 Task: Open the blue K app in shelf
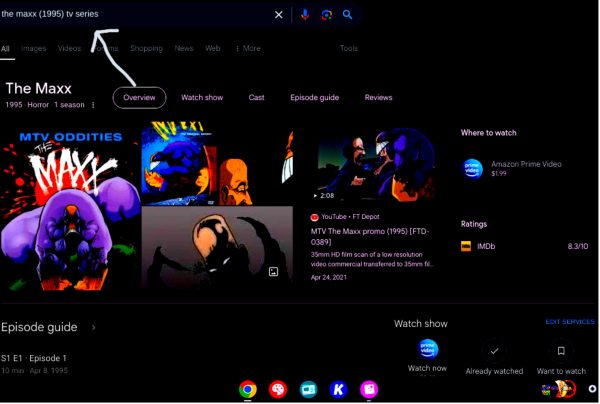pyautogui.click(x=339, y=390)
